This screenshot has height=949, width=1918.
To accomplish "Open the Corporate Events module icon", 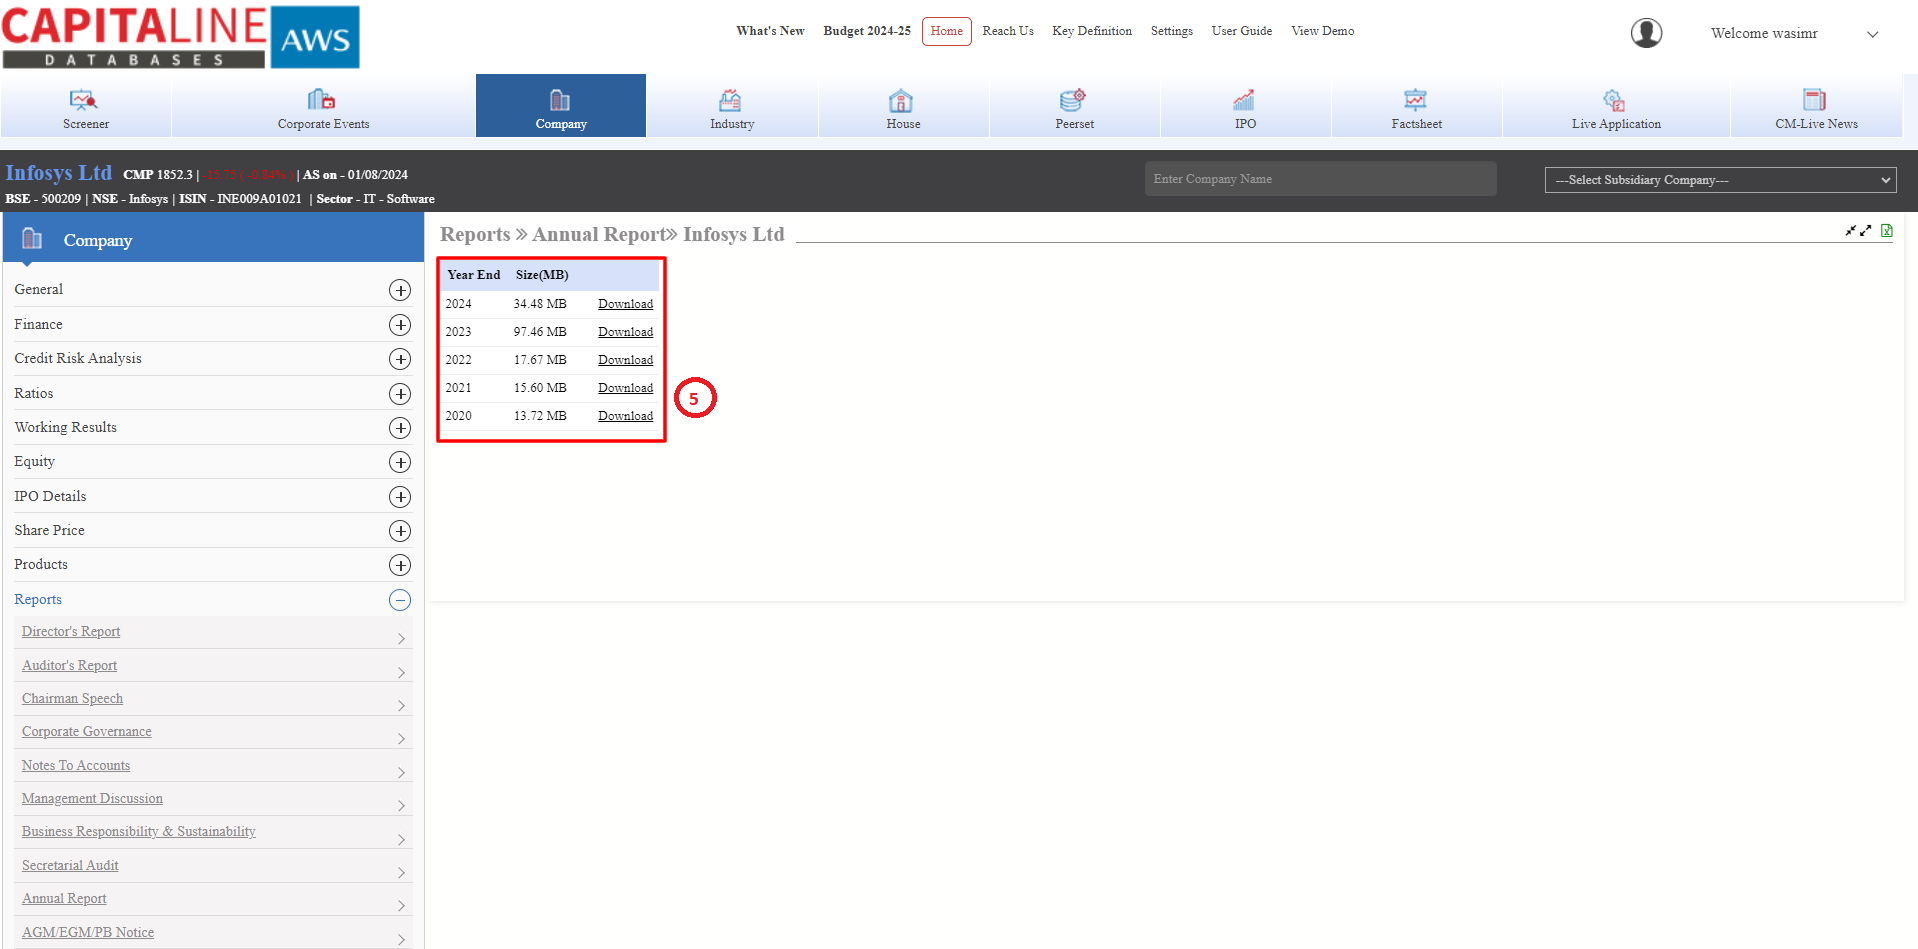I will [x=322, y=99].
